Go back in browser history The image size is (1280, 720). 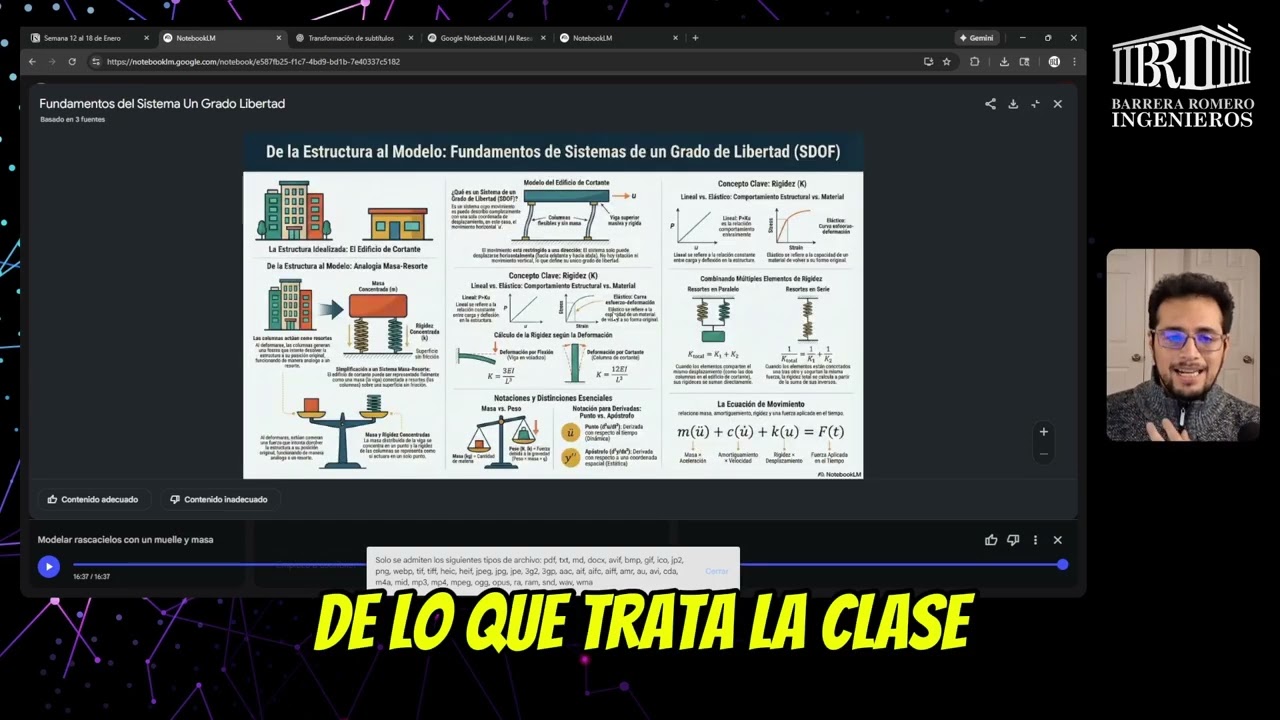[x=32, y=62]
